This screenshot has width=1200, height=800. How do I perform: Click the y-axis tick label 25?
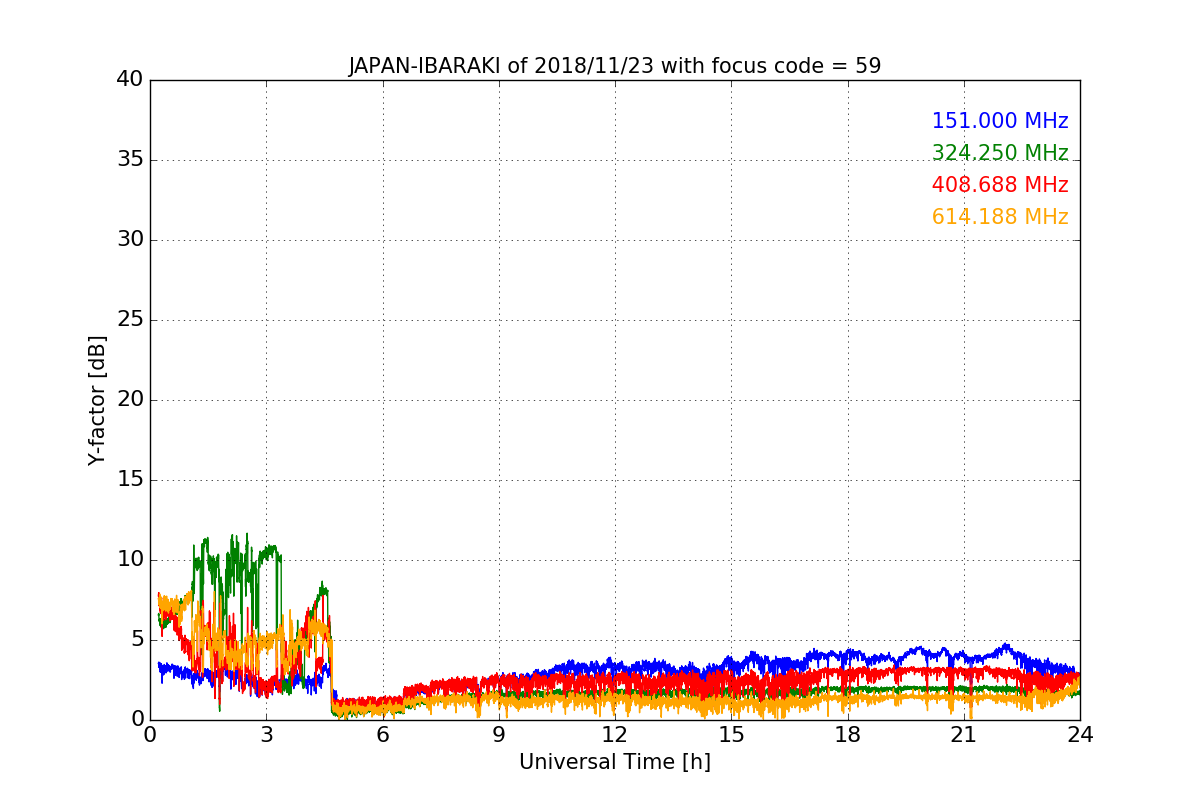coord(130,320)
